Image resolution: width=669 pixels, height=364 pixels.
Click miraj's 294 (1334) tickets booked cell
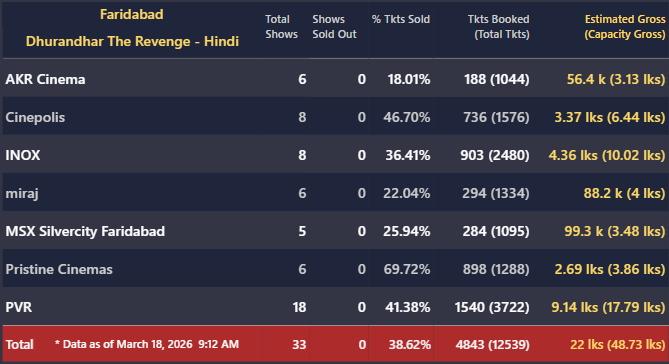click(x=496, y=193)
